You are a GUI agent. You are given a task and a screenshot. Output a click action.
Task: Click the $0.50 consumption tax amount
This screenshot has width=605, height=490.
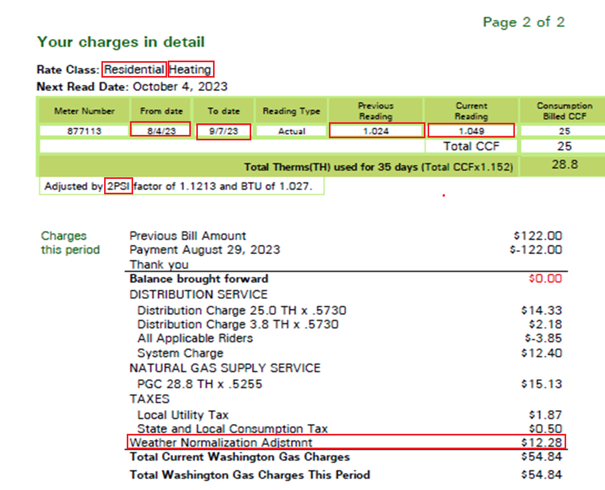[546, 429]
